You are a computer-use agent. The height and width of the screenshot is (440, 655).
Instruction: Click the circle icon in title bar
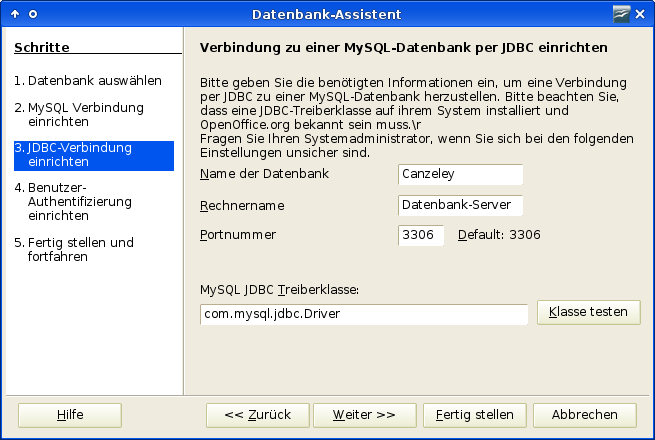[x=33, y=14]
